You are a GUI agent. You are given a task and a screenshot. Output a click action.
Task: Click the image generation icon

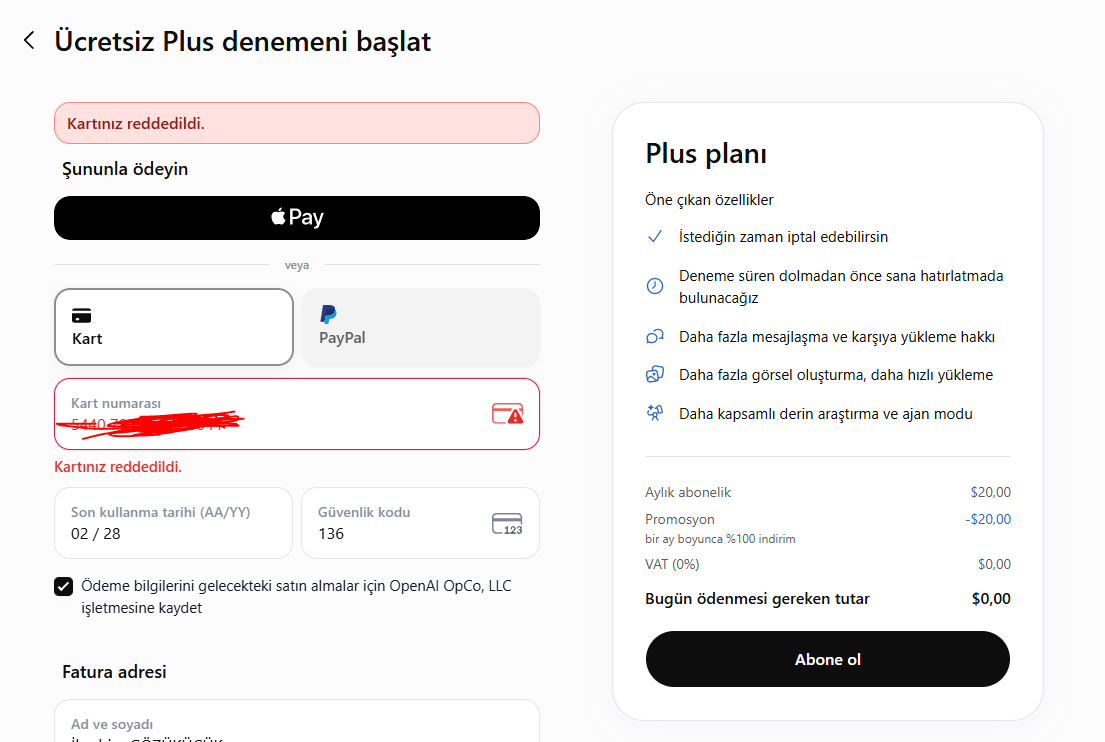[655, 375]
